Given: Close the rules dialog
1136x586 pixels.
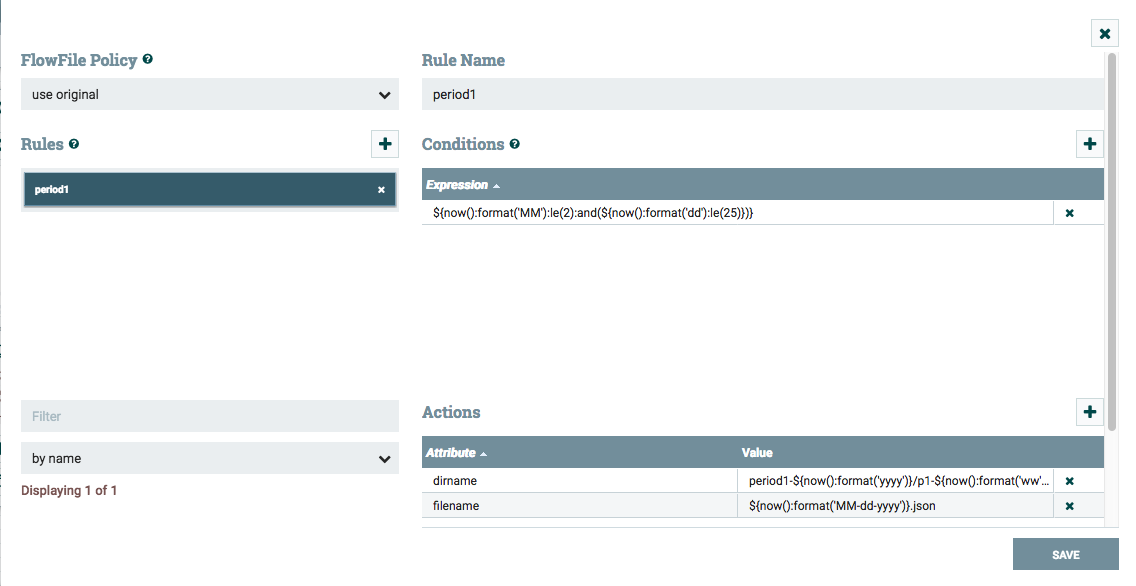Looking at the screenshot, I should point(1104,34).
